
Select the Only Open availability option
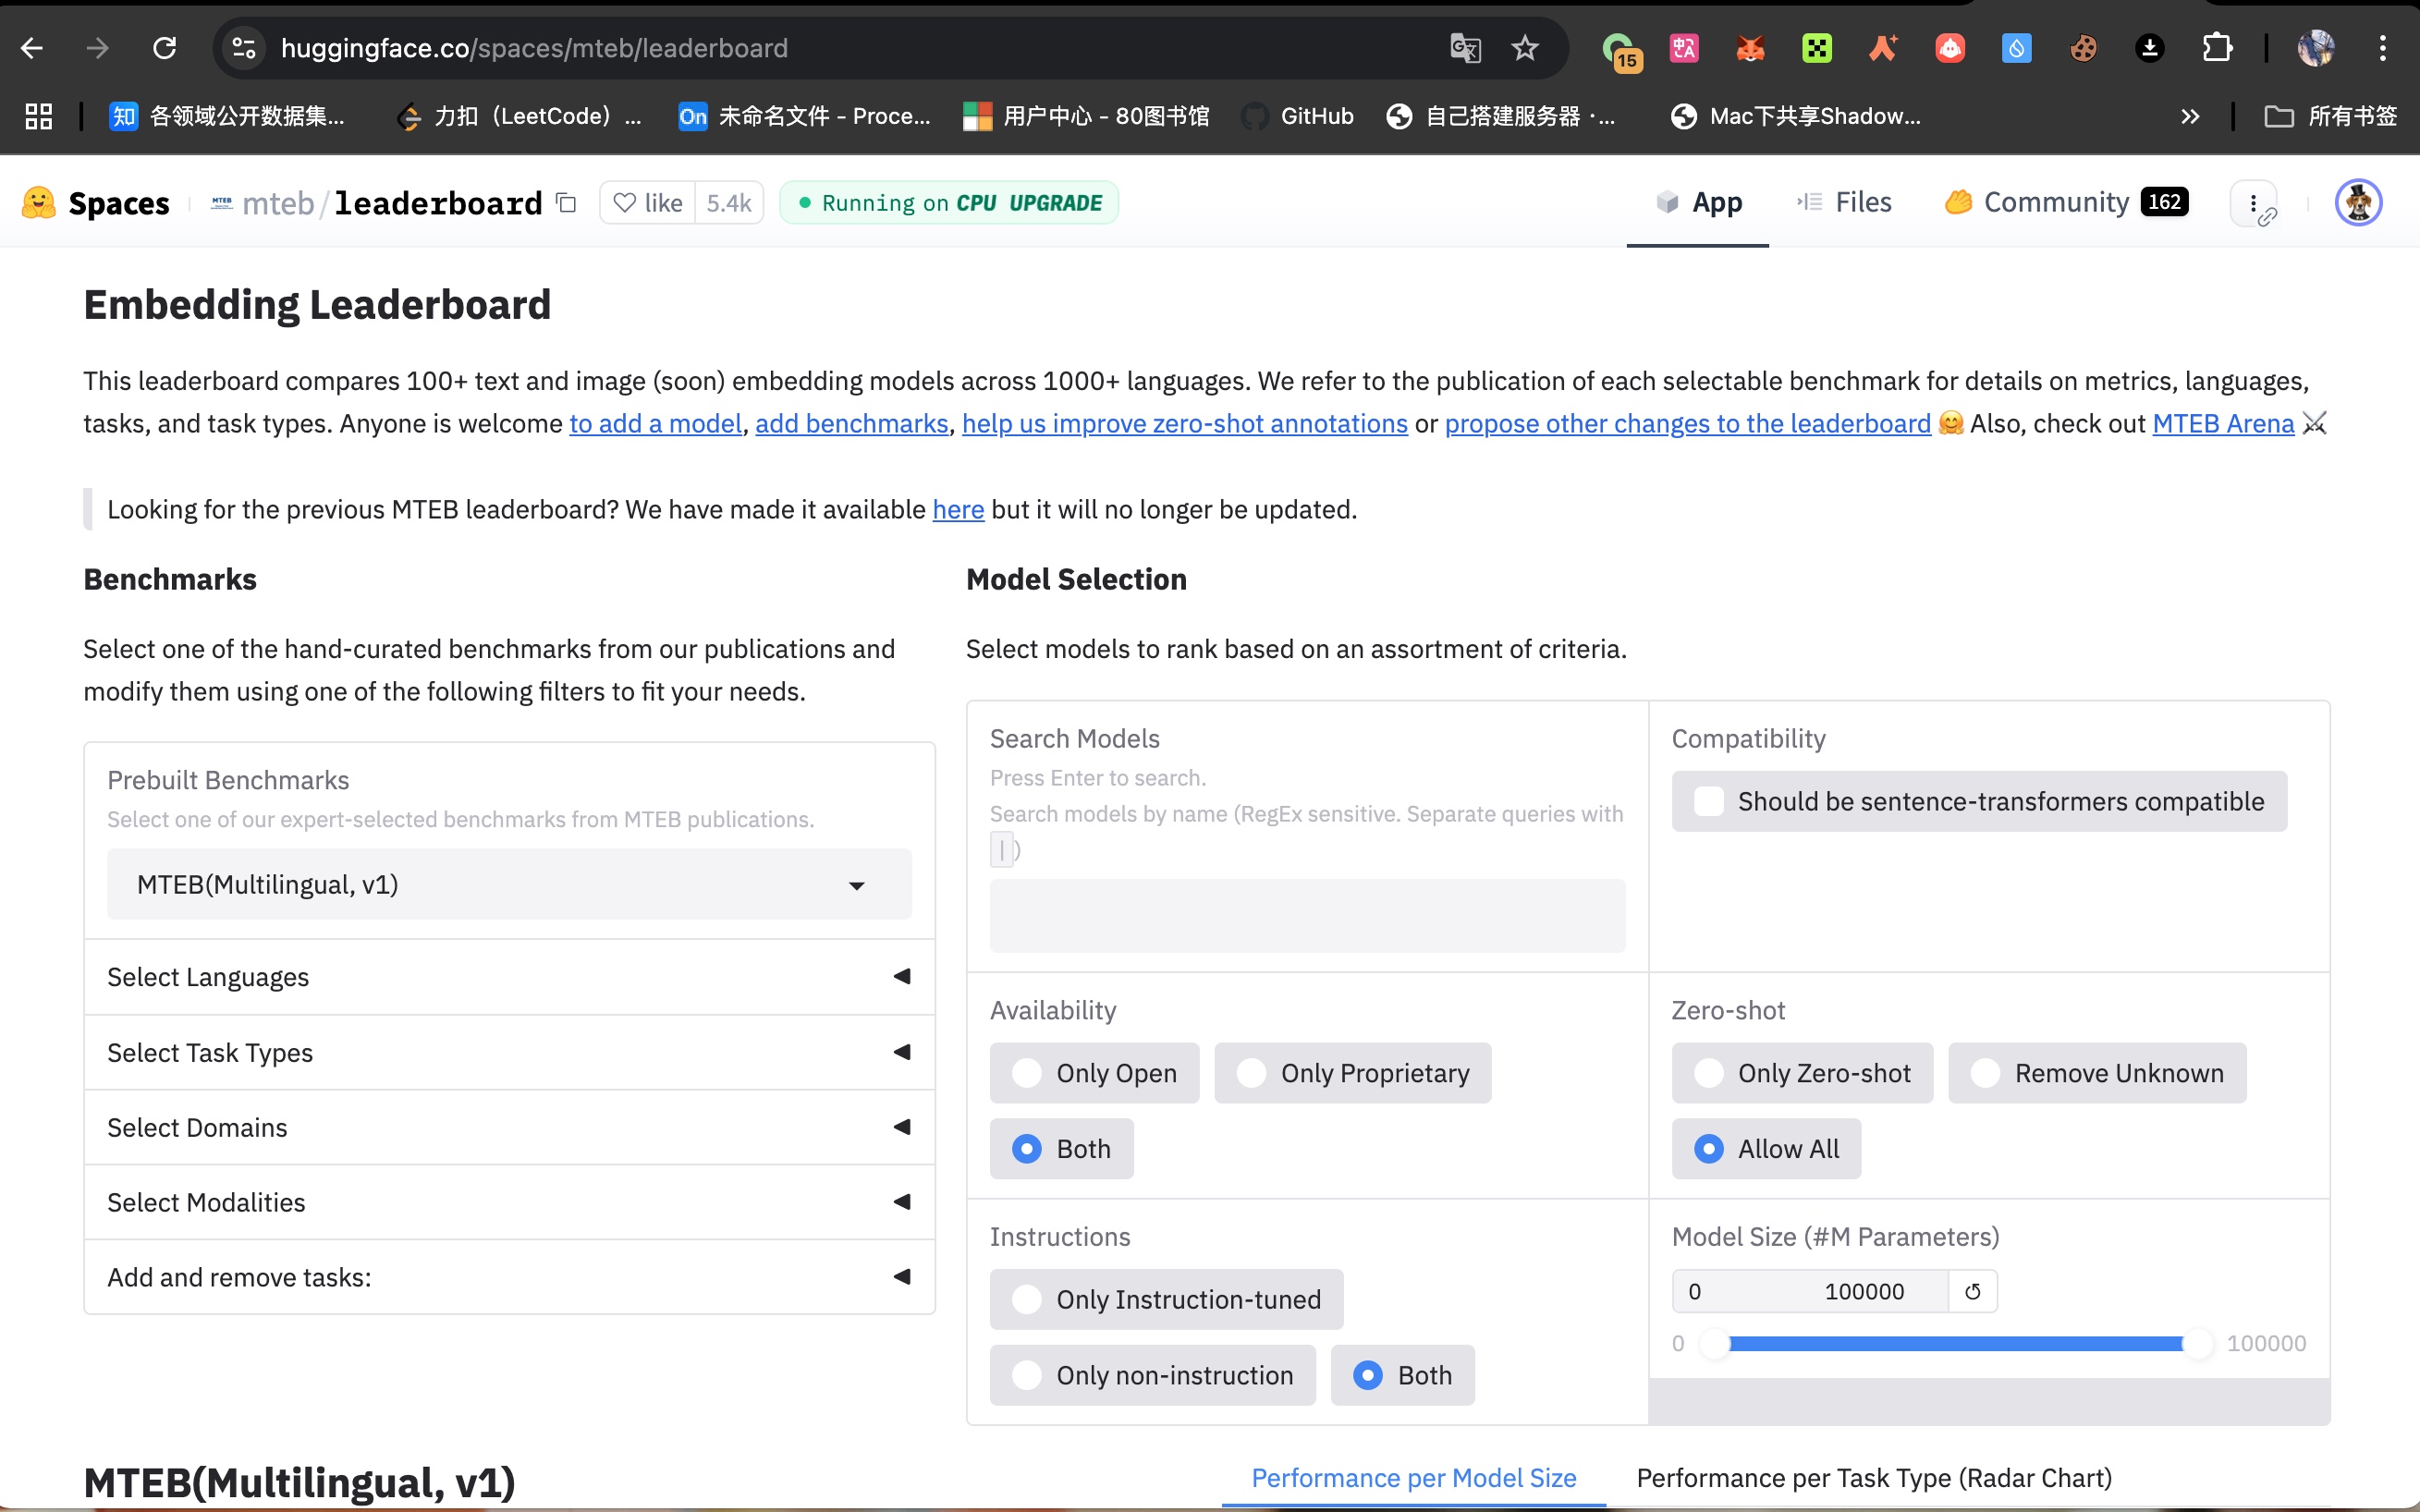1094,1073
